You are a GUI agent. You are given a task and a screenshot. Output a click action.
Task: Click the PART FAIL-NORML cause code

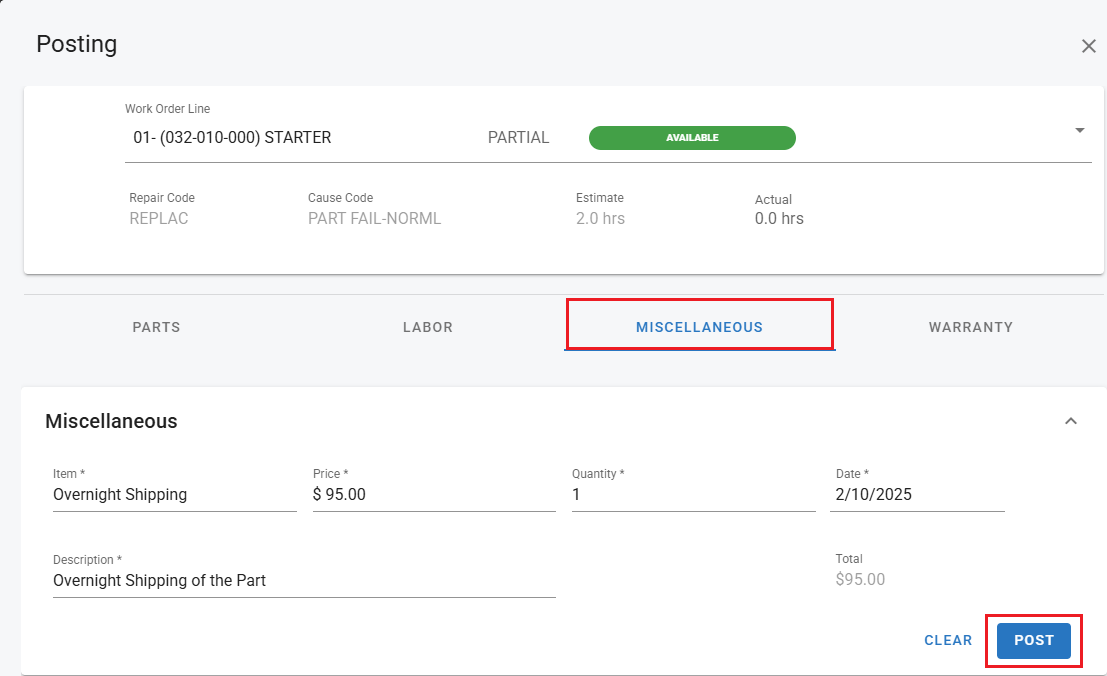coord(374,218)
